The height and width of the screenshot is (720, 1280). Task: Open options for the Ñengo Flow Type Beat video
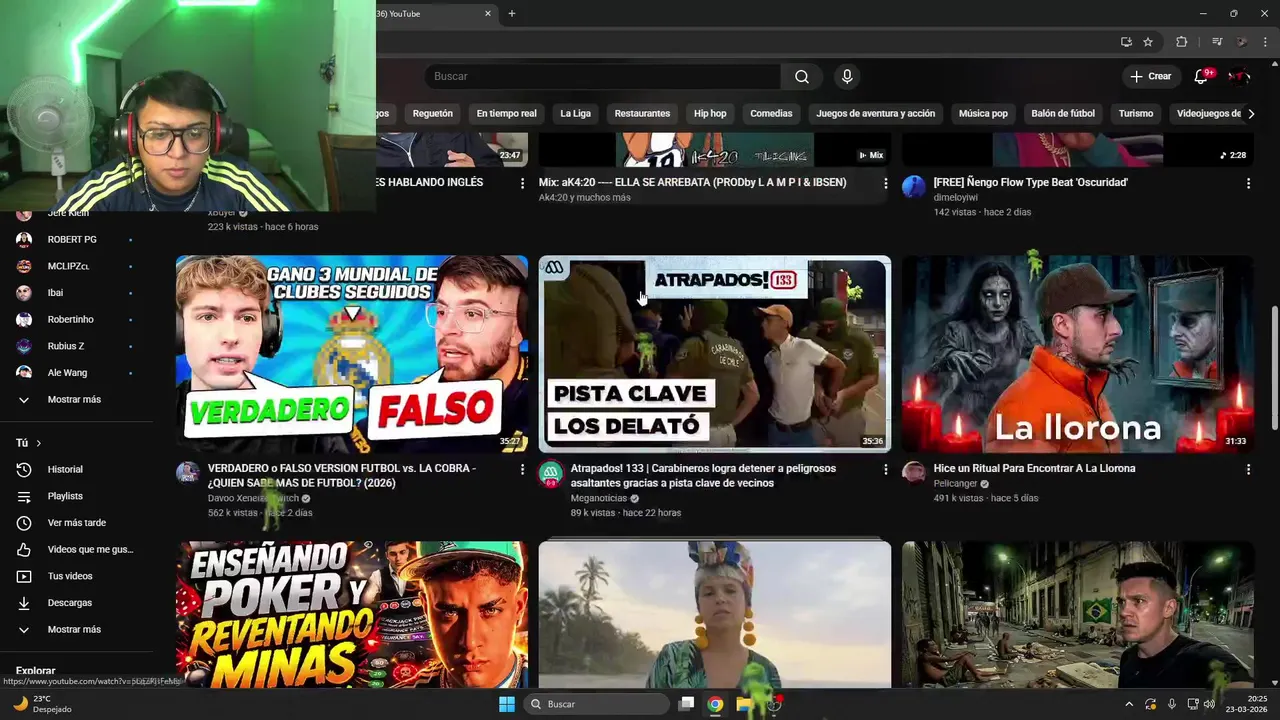click(x=1248, y=183)
